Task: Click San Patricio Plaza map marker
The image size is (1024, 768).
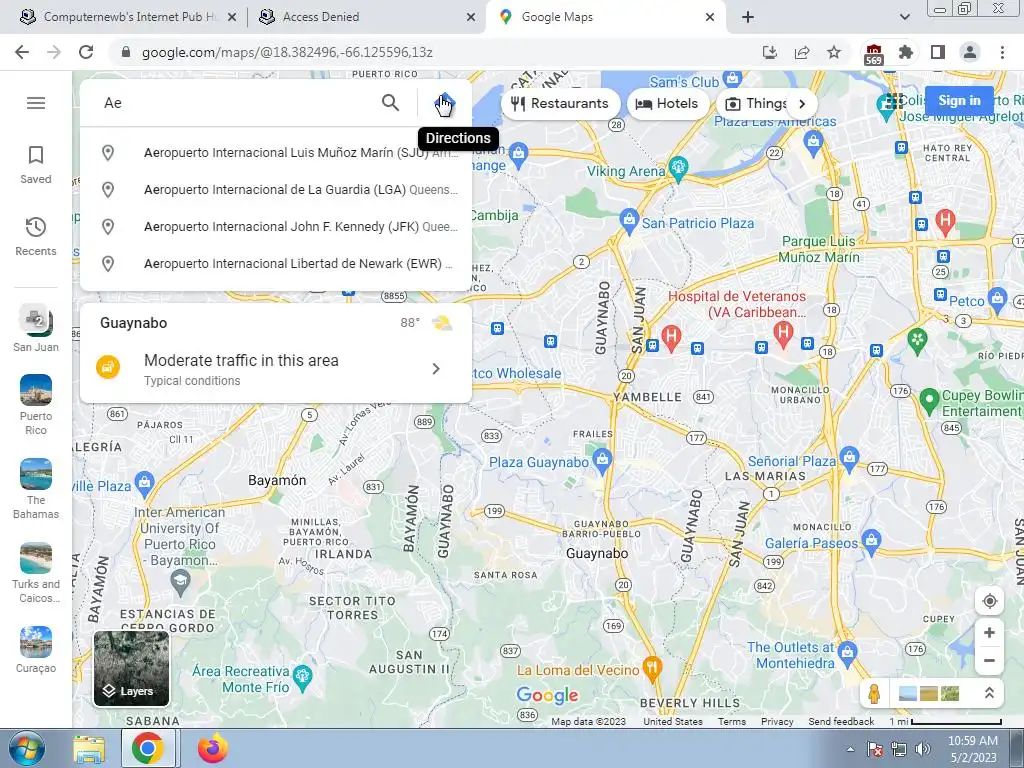Action: [x=628, y=221]
